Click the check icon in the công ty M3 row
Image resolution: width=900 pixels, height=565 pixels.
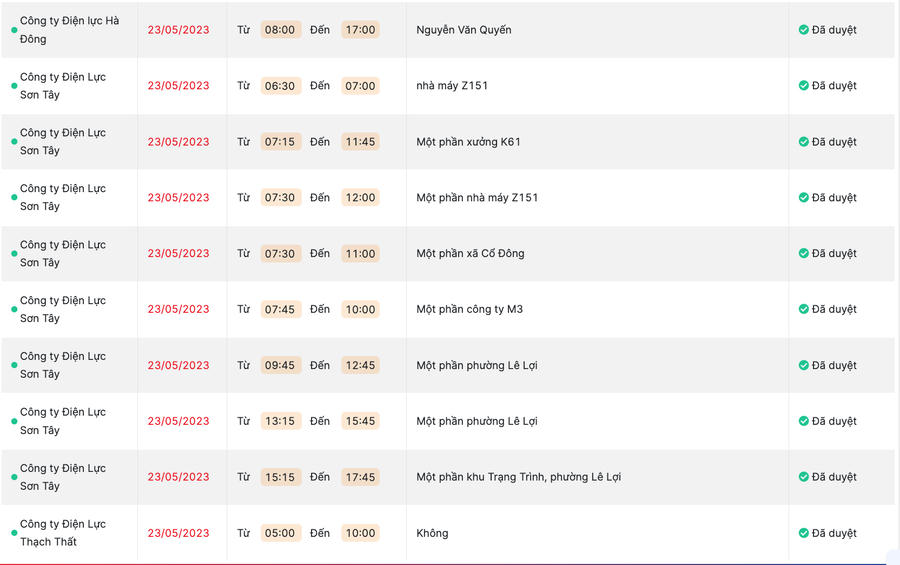(804, 310)
